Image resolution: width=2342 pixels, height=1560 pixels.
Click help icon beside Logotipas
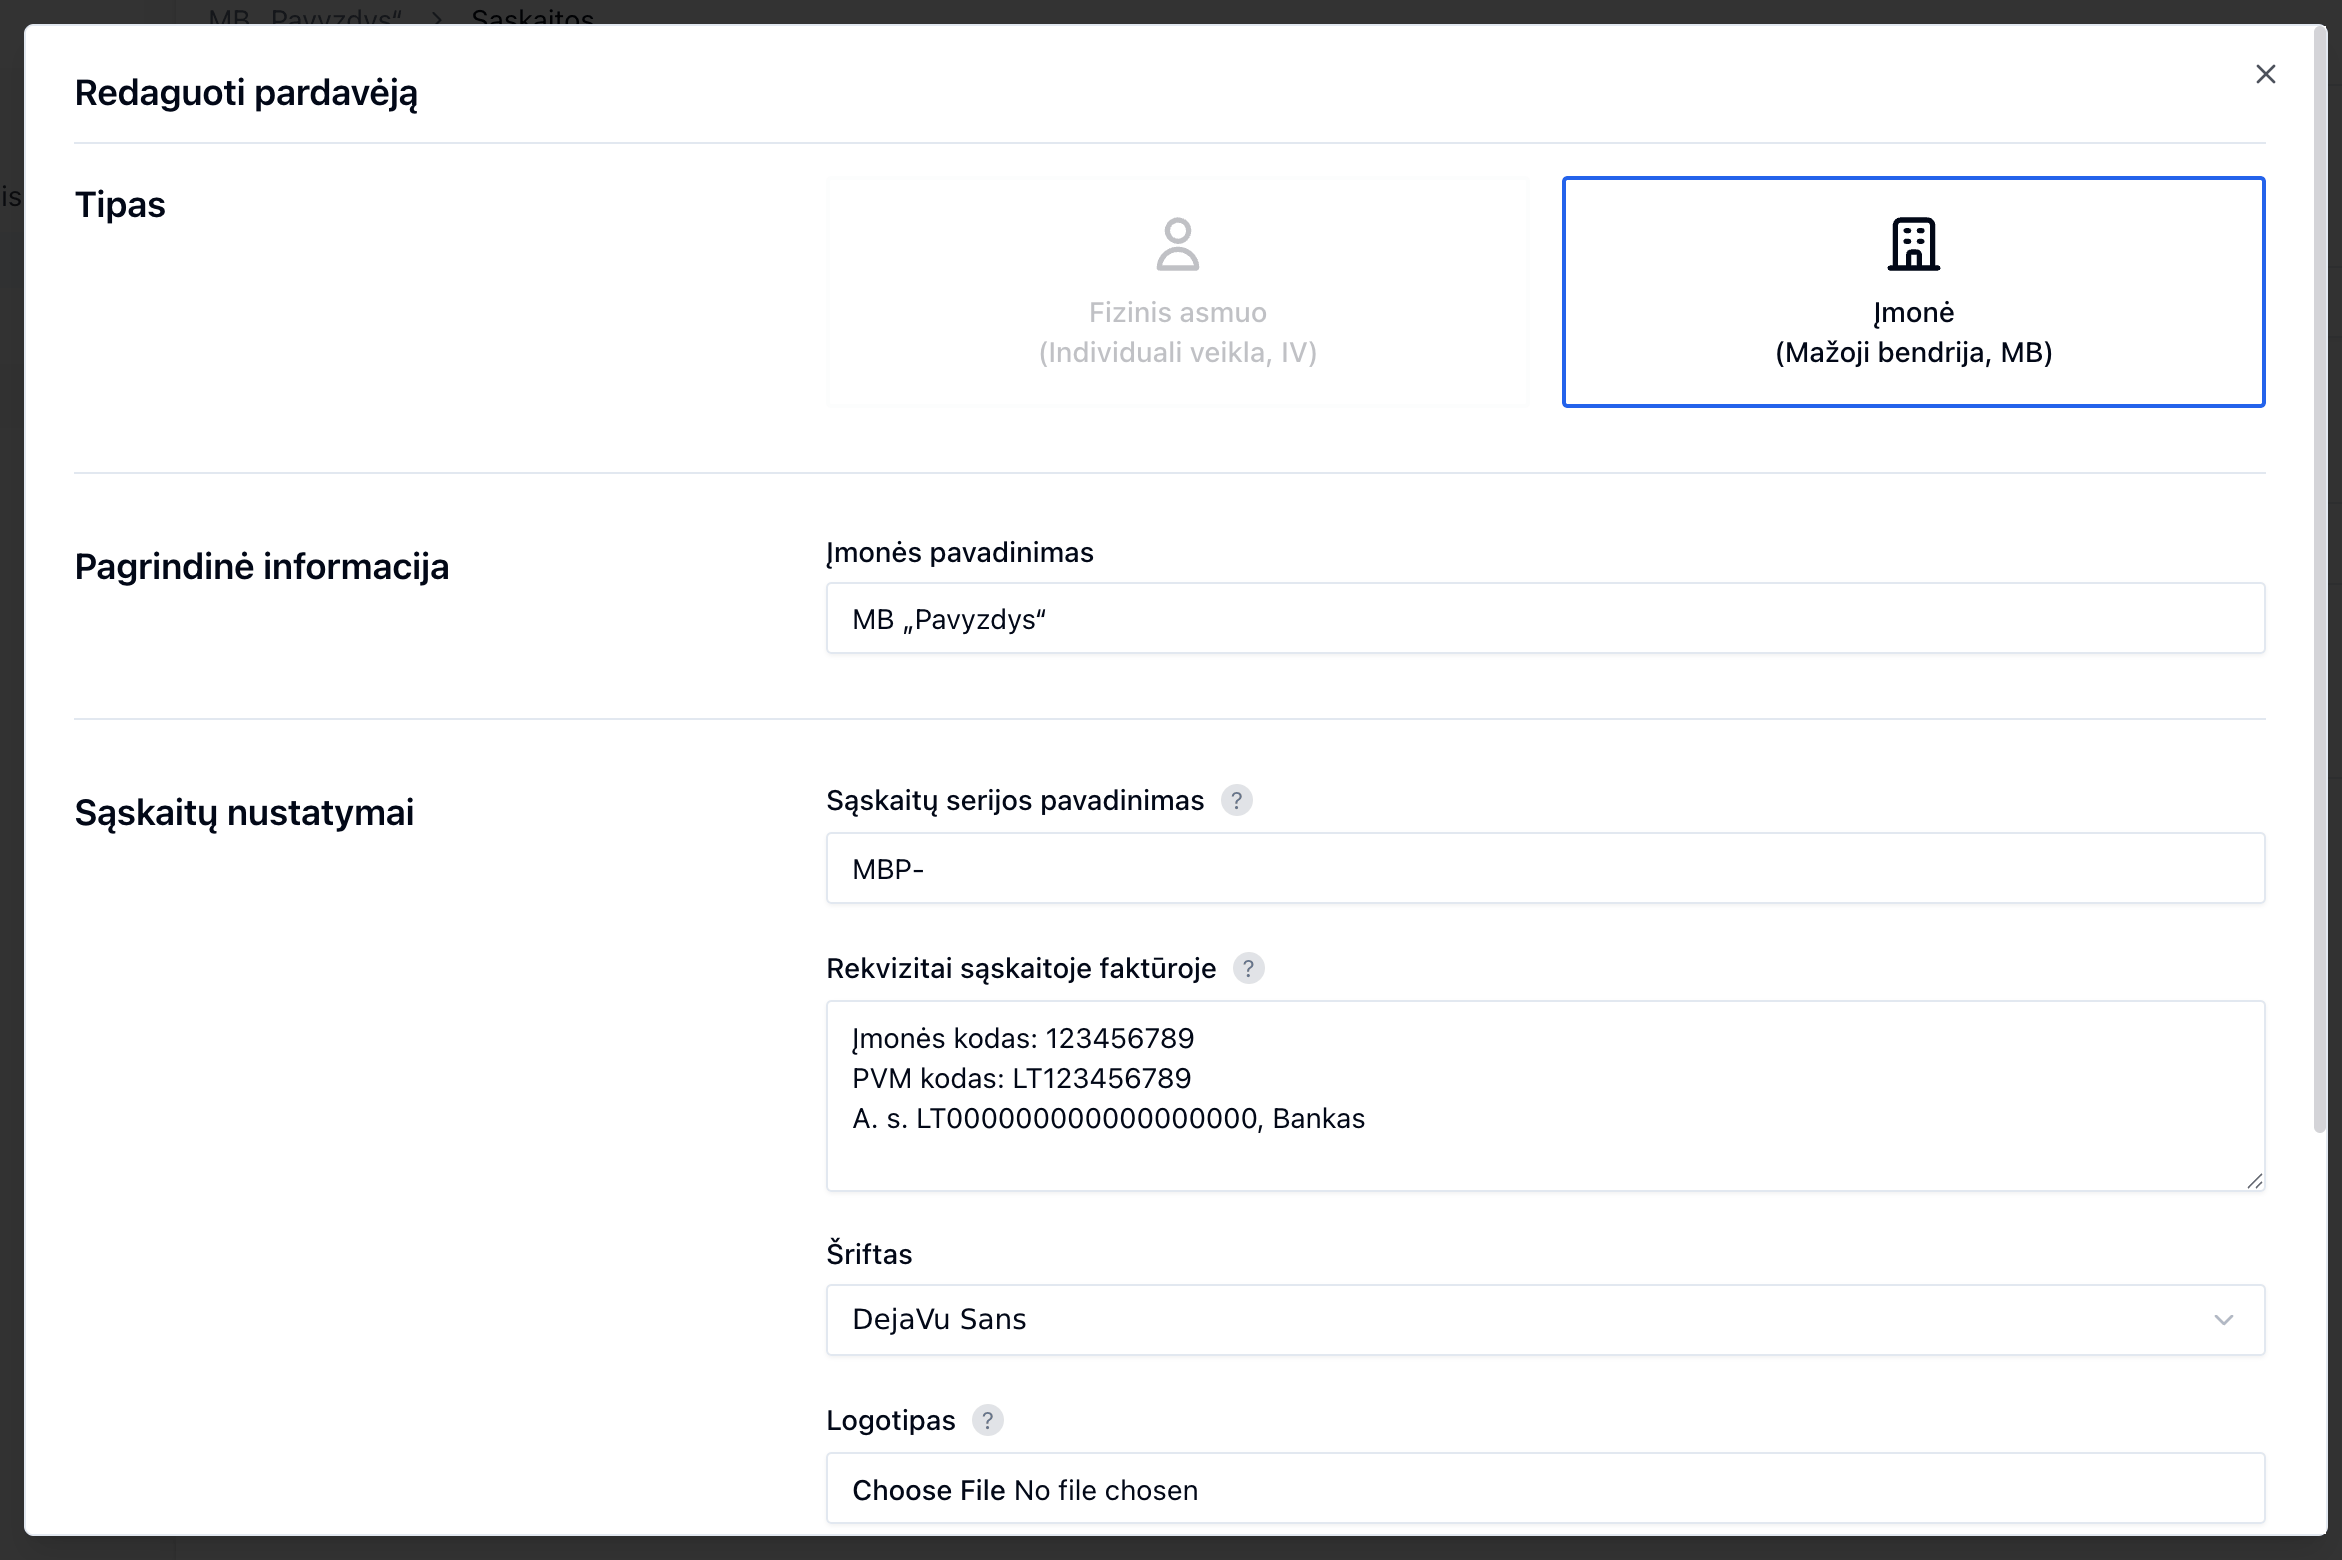[x=987, y=1421]
